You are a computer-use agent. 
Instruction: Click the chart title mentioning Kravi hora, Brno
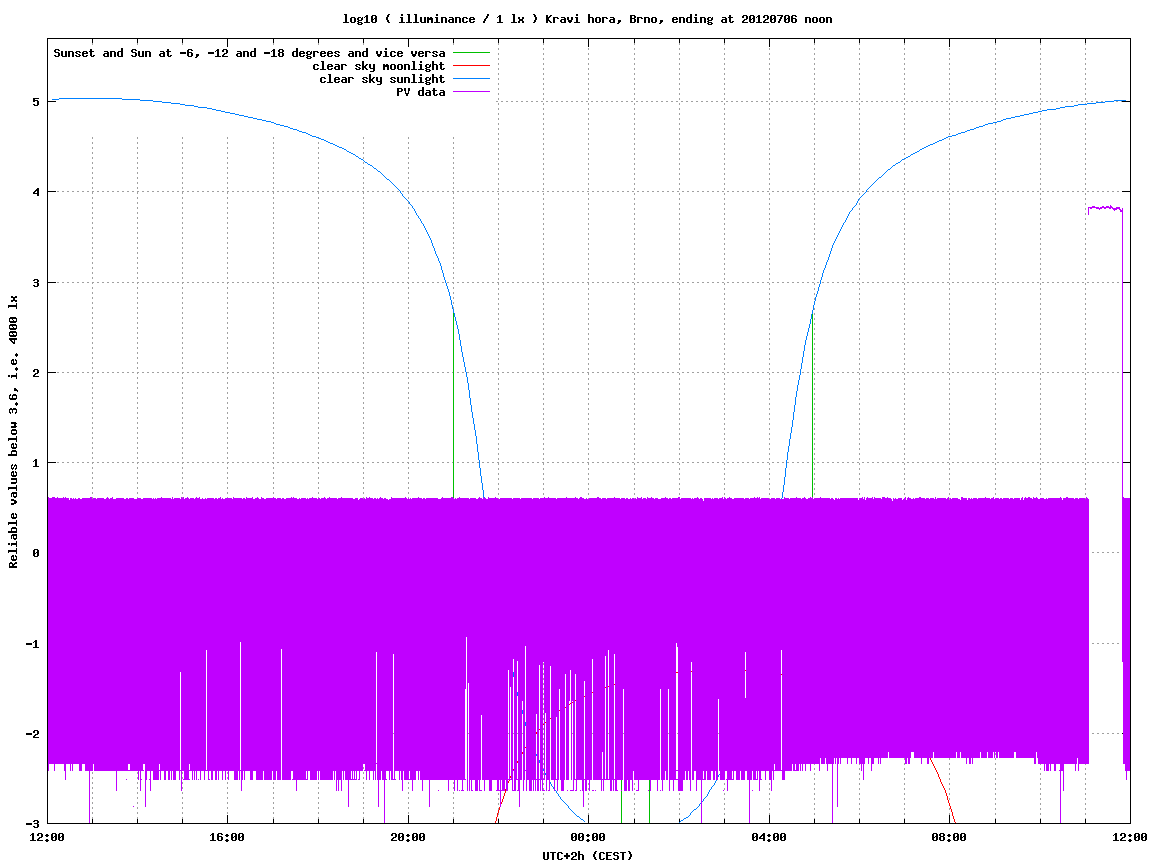coord(587,19)
